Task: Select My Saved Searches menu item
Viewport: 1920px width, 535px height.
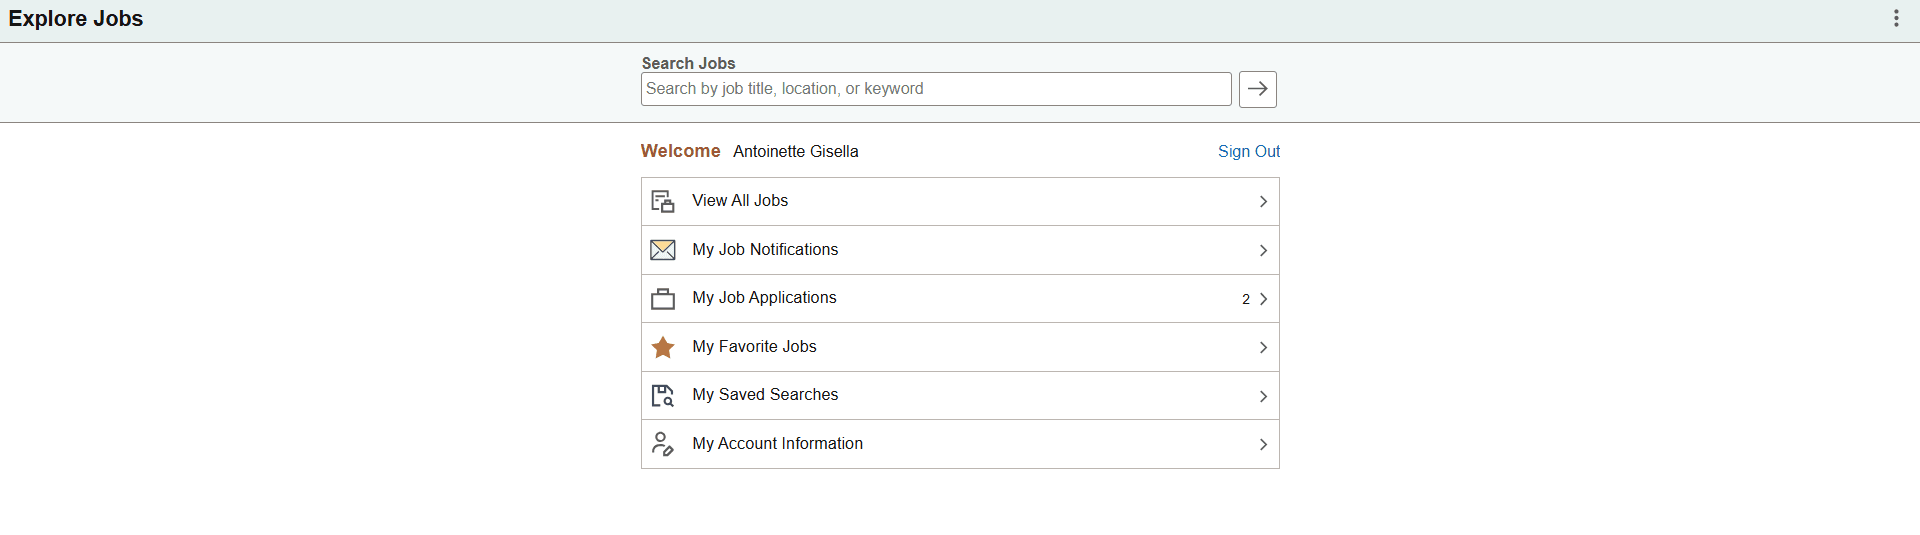Action: click(765, 395)
